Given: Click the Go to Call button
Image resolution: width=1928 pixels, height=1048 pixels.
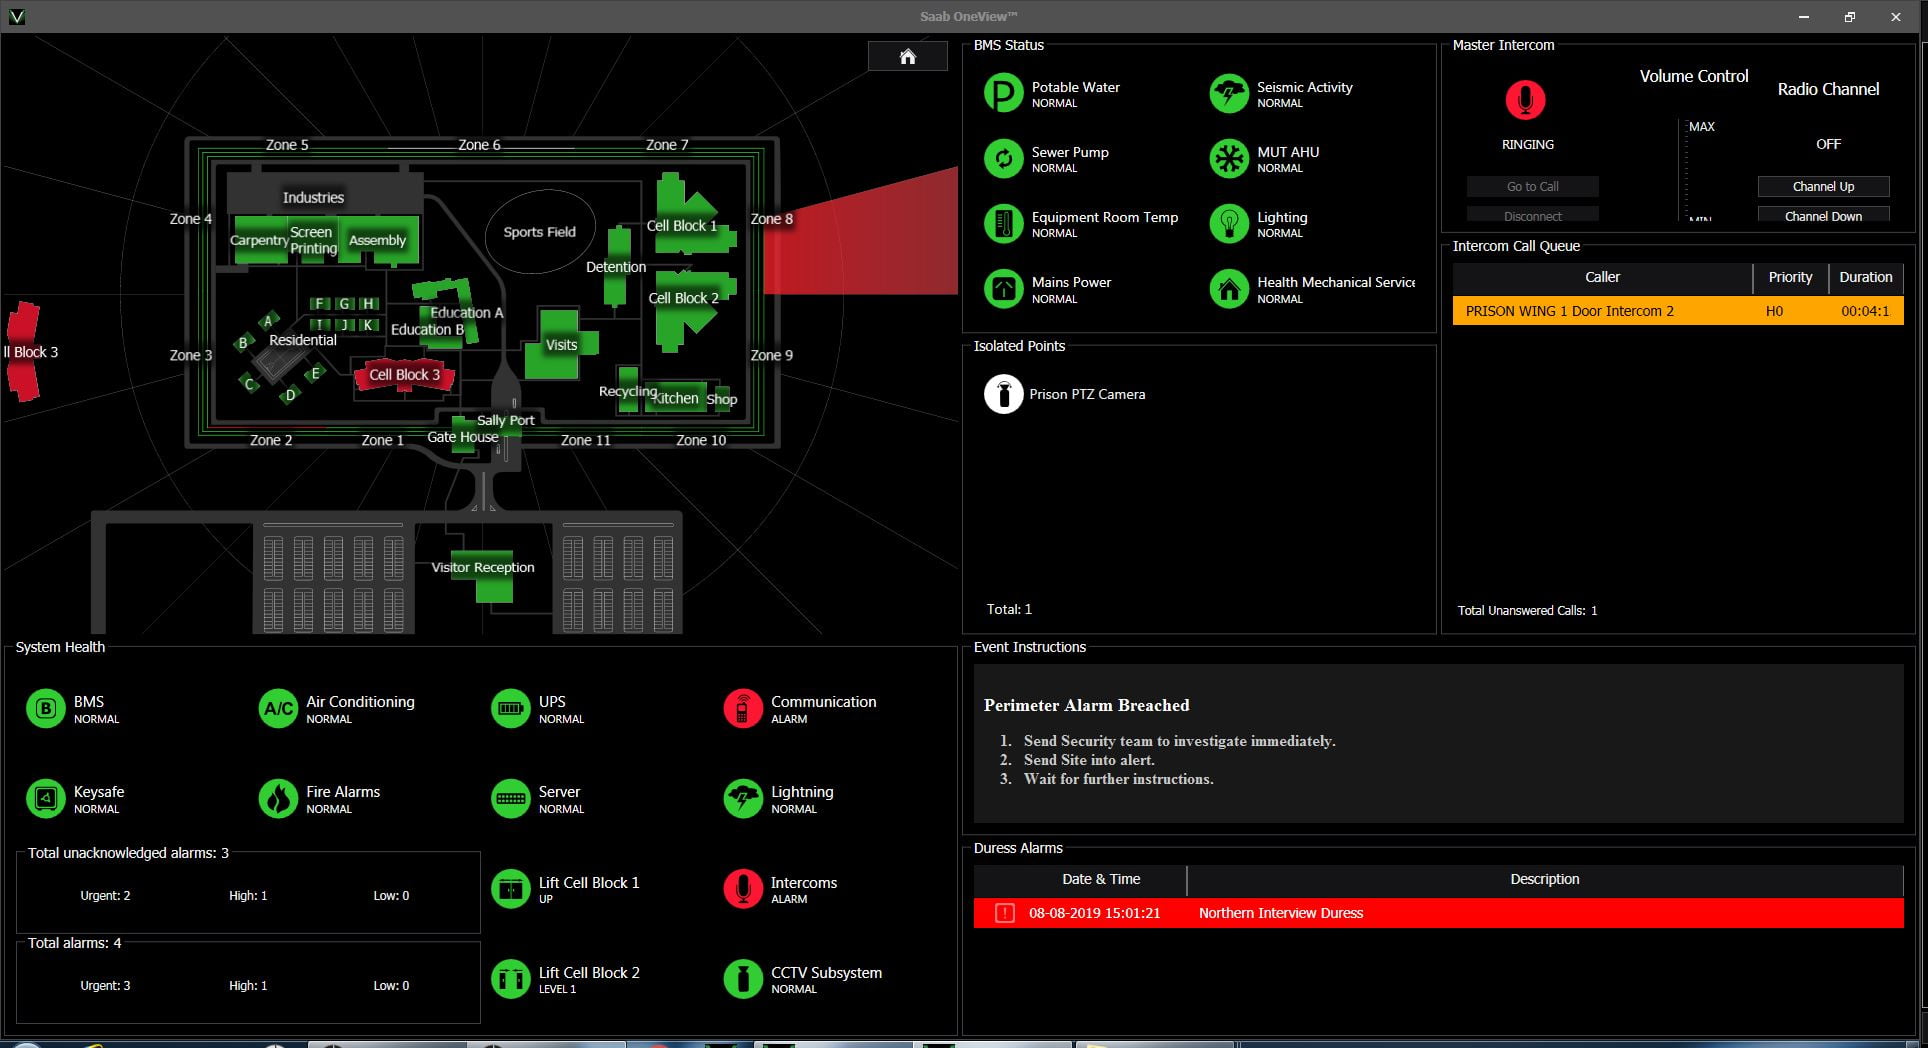Looking at the screenshot, I should tap(1532, 187).
